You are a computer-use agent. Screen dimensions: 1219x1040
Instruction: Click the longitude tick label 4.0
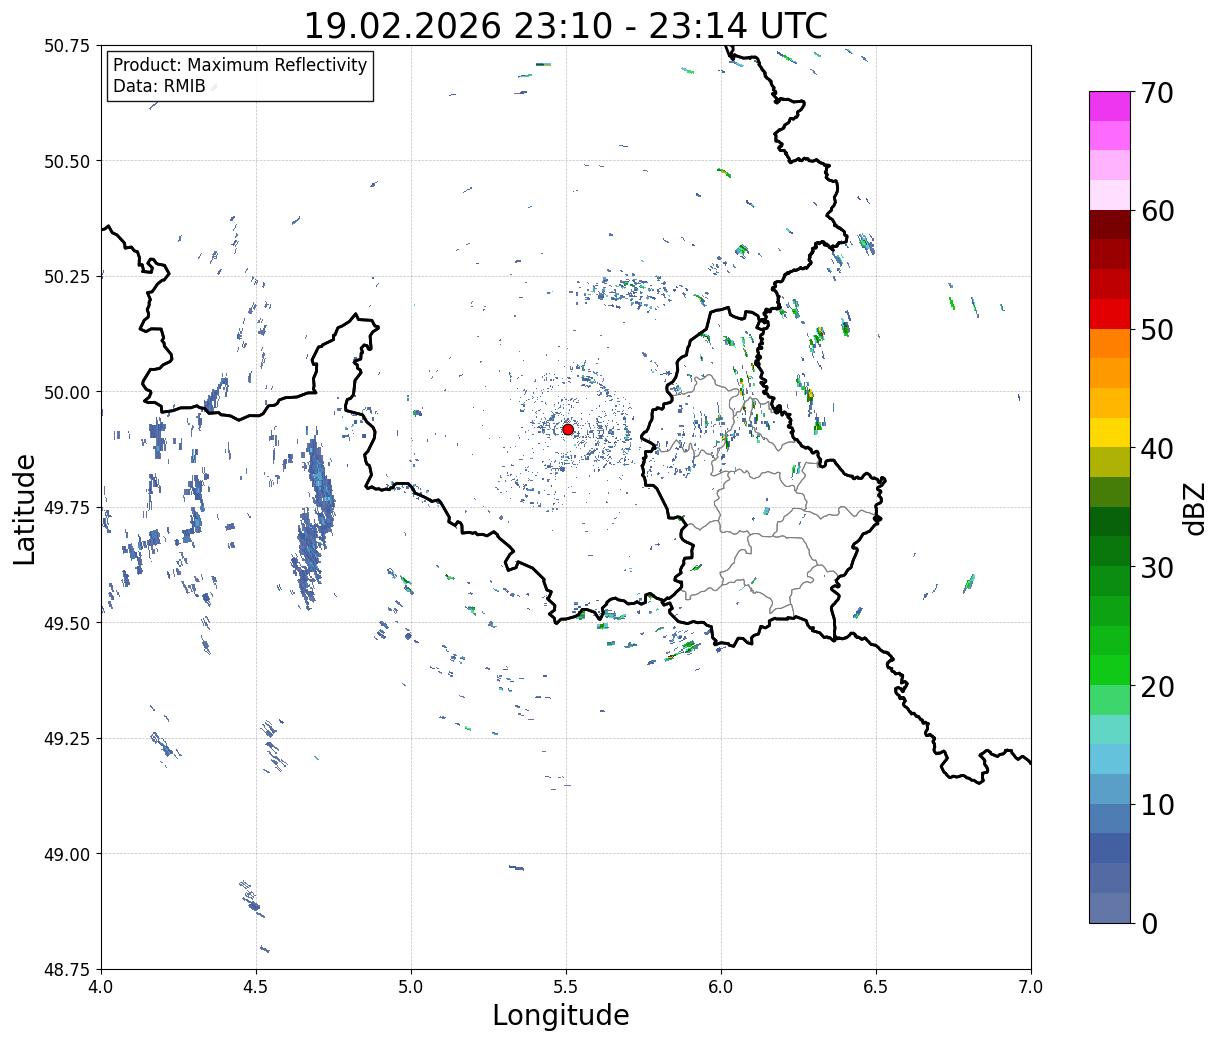(101, 987)
